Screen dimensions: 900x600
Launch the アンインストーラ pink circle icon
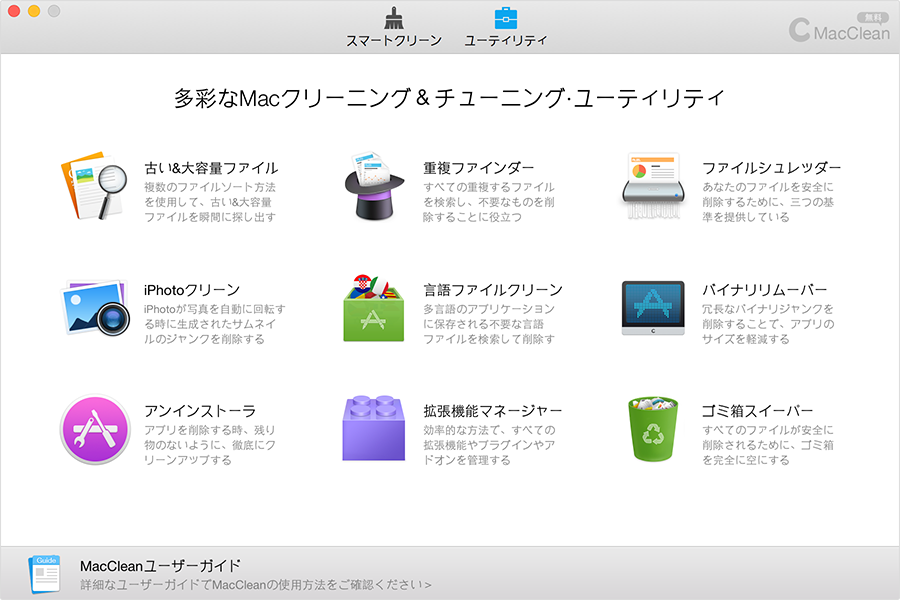pyautogui.click(x=95, y=429)
